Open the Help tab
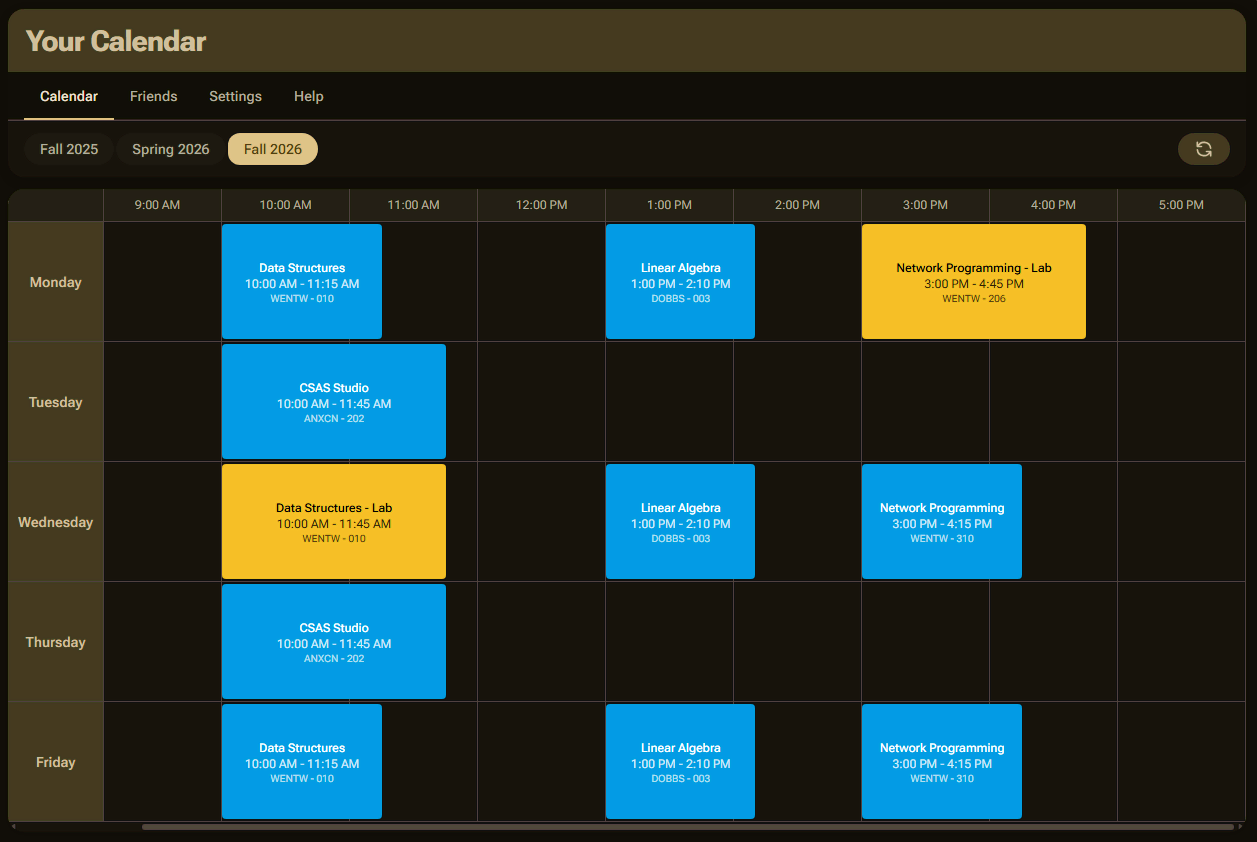 [x=308, y=96]
